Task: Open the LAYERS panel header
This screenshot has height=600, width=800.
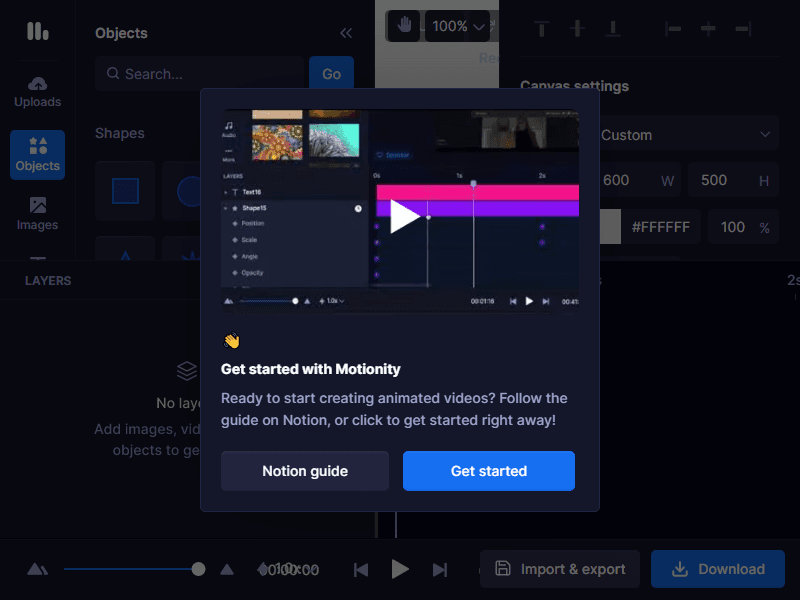Action: coord(47,280)
